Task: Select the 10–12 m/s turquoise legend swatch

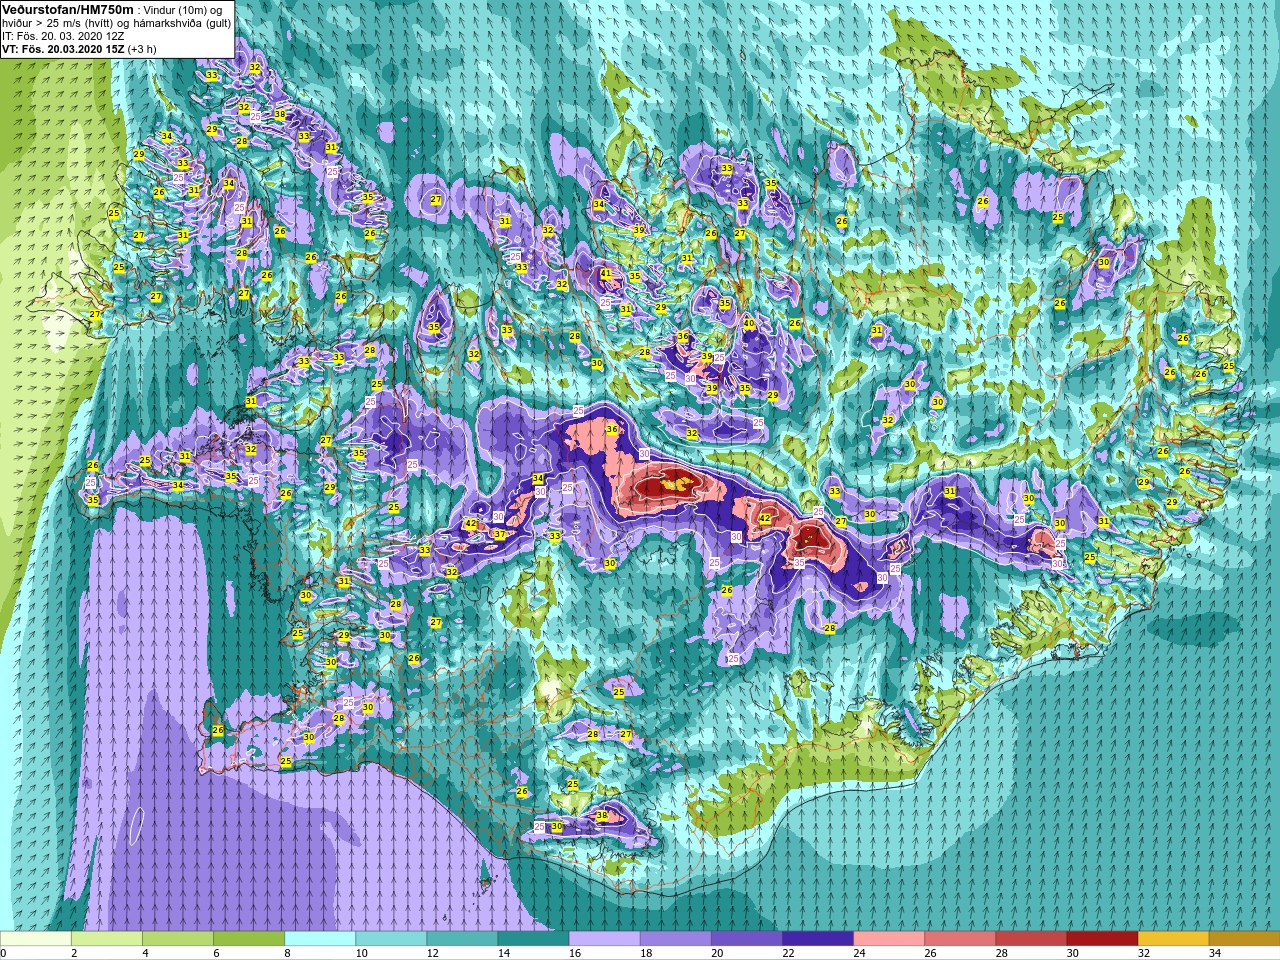Action: click(391, 939)
